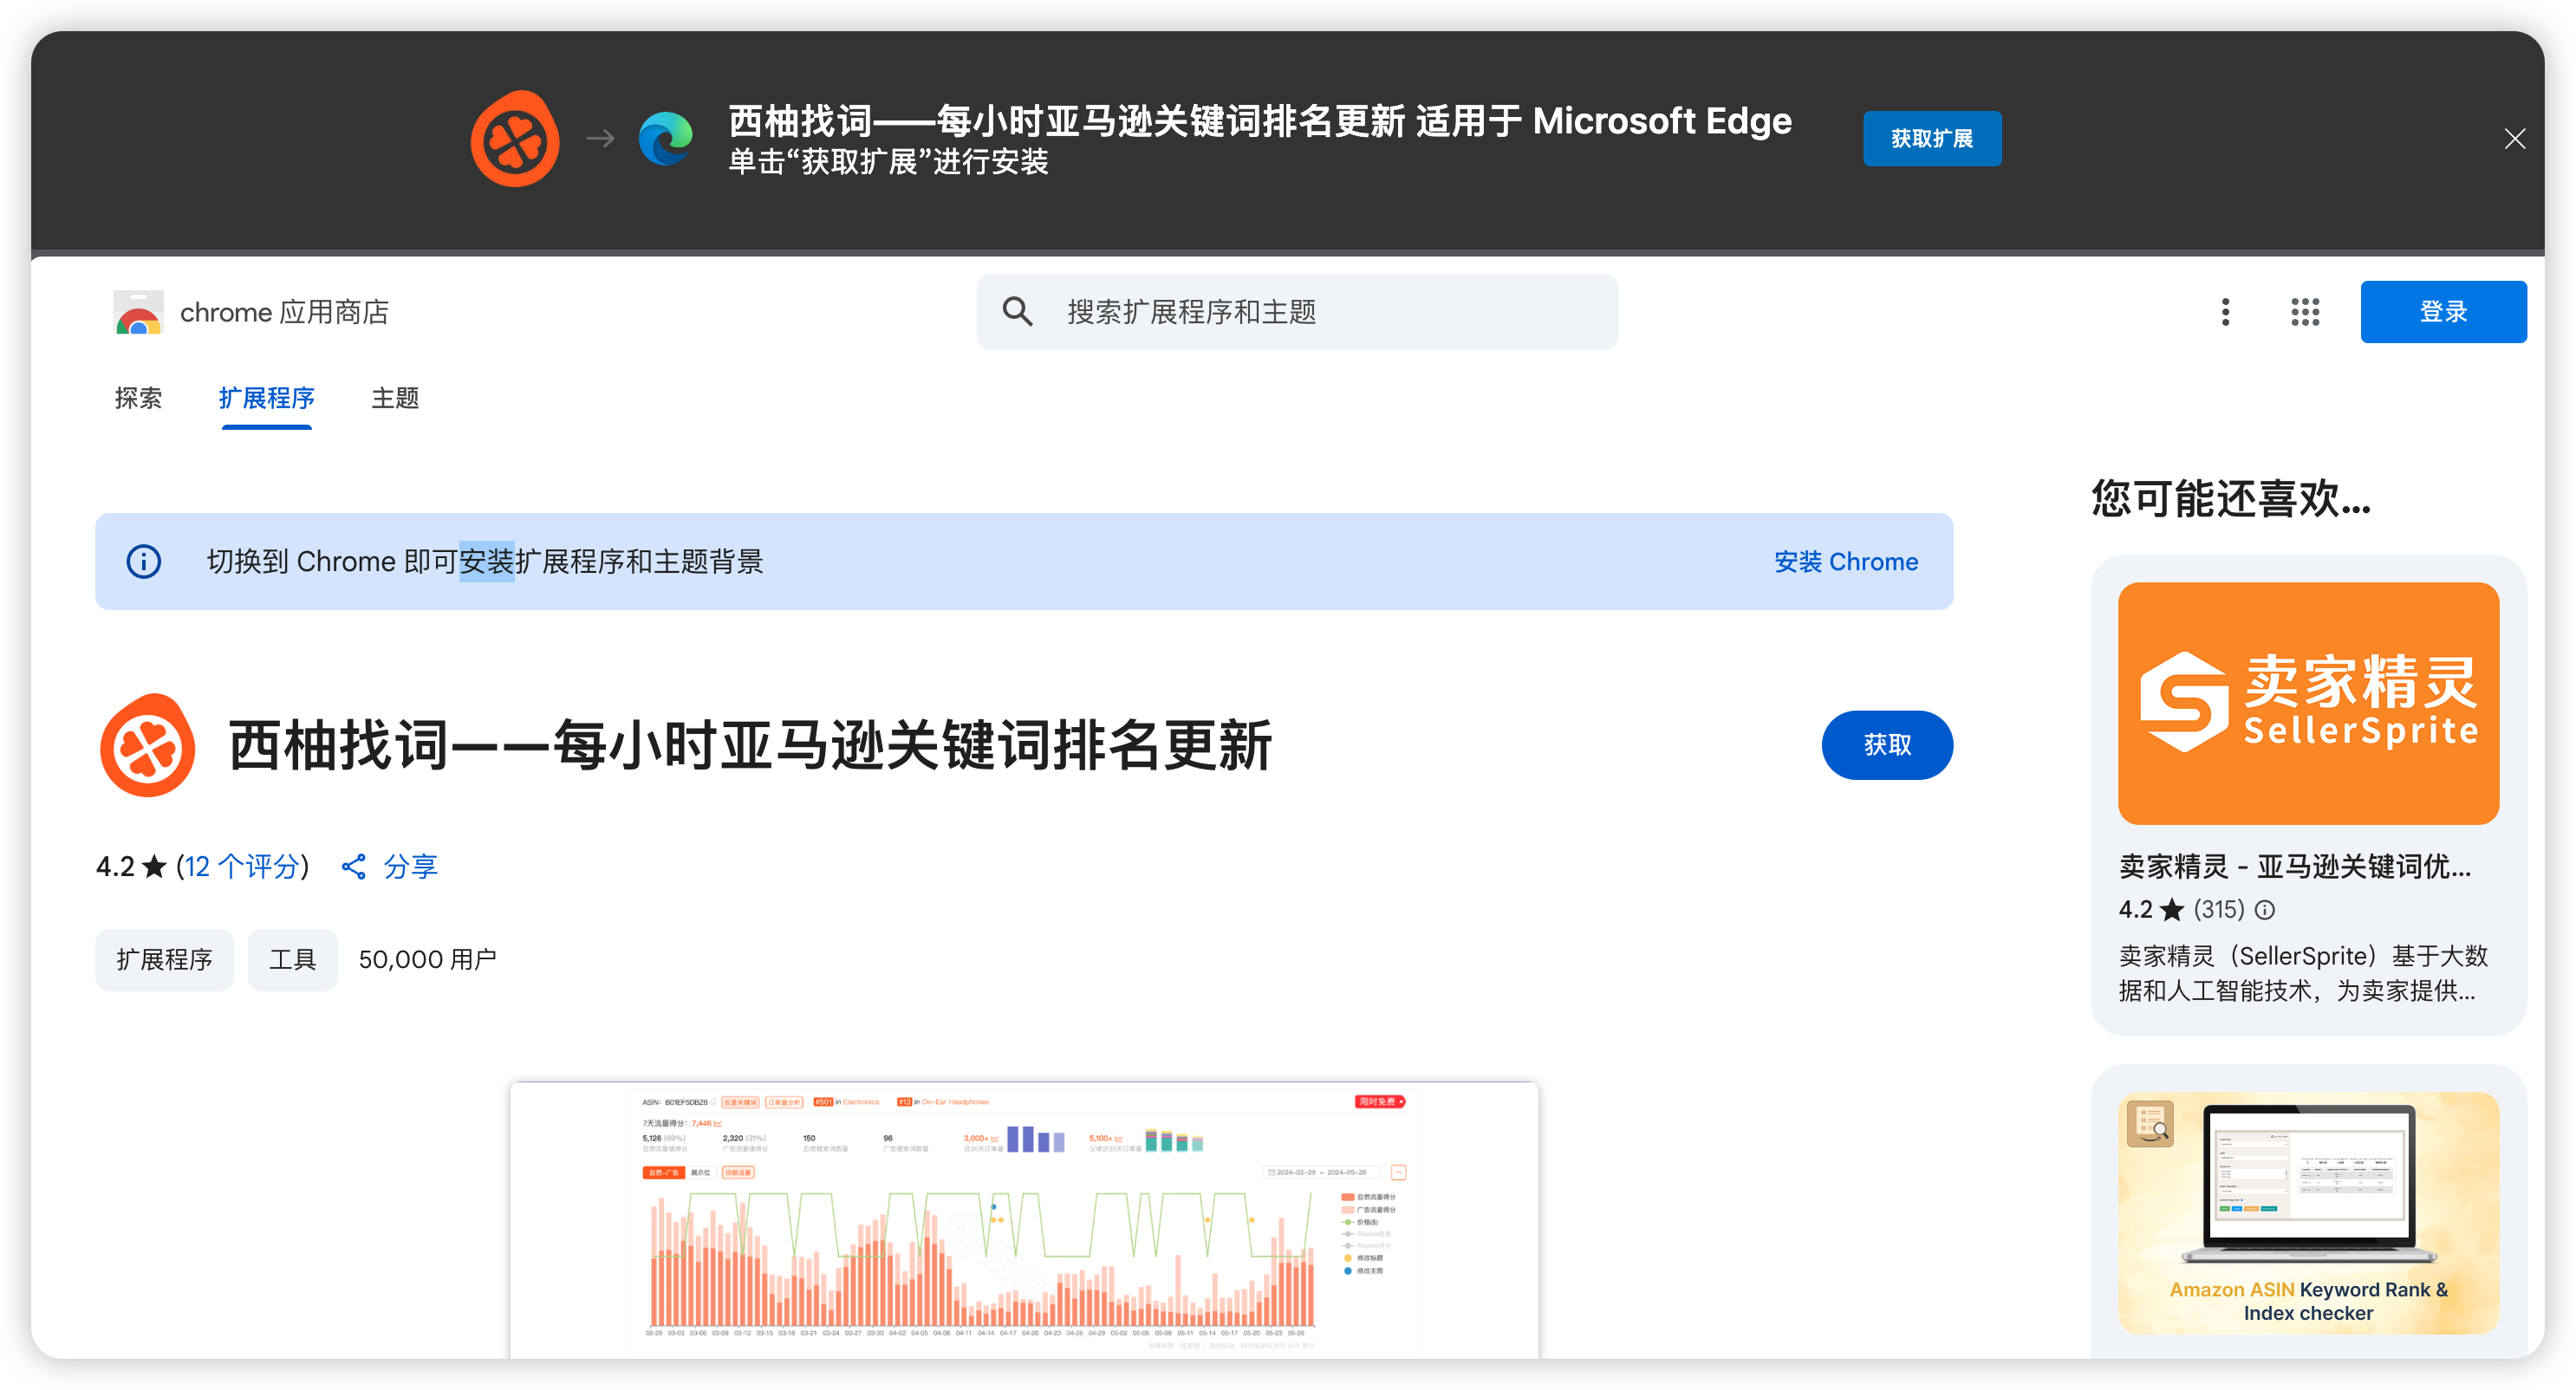
Task: Click the 登录 sign-in button
Action: pos(2443,312)
